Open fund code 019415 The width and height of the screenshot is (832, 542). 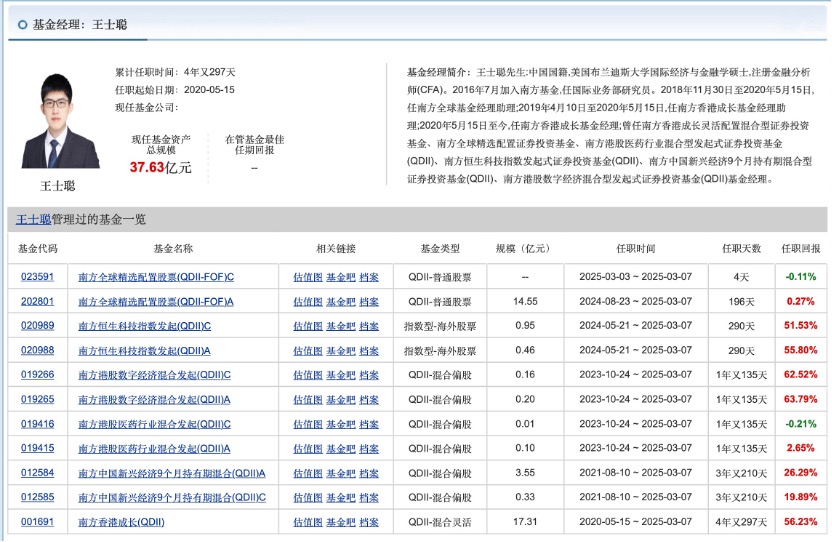click(x=37, y=448)
